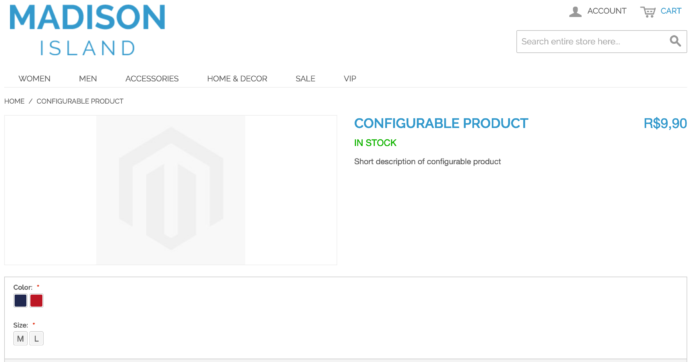Screen dimensions: 700x362
Task: Click the R$9,90 price
Action: 665,123
